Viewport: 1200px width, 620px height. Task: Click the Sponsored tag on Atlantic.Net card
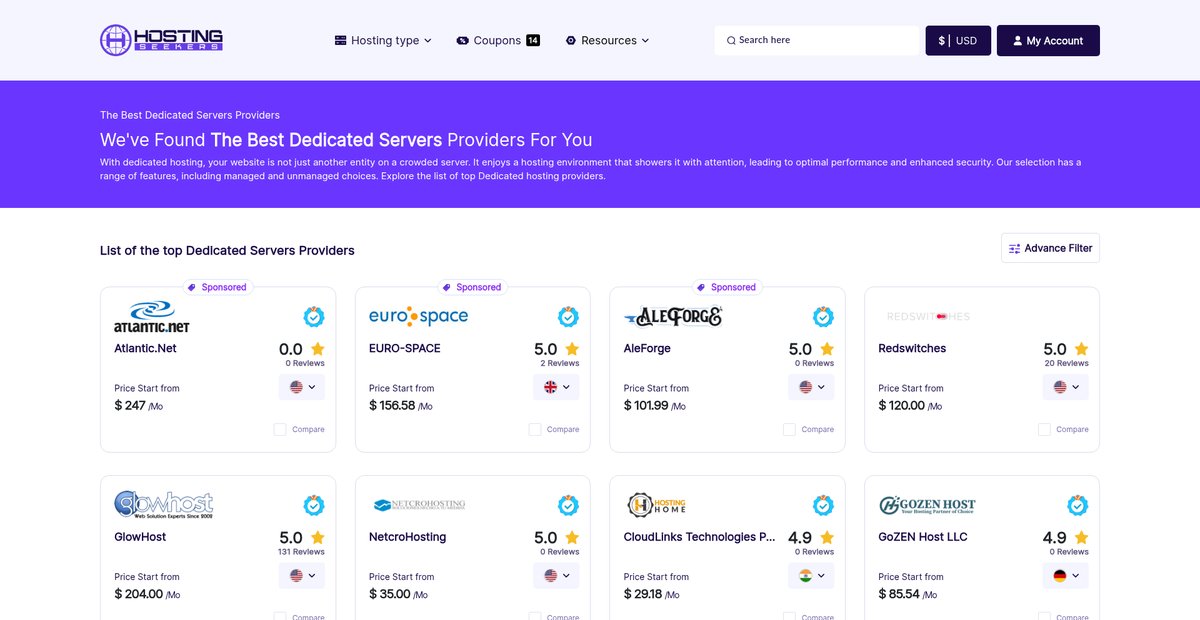[x=217, y=287]
